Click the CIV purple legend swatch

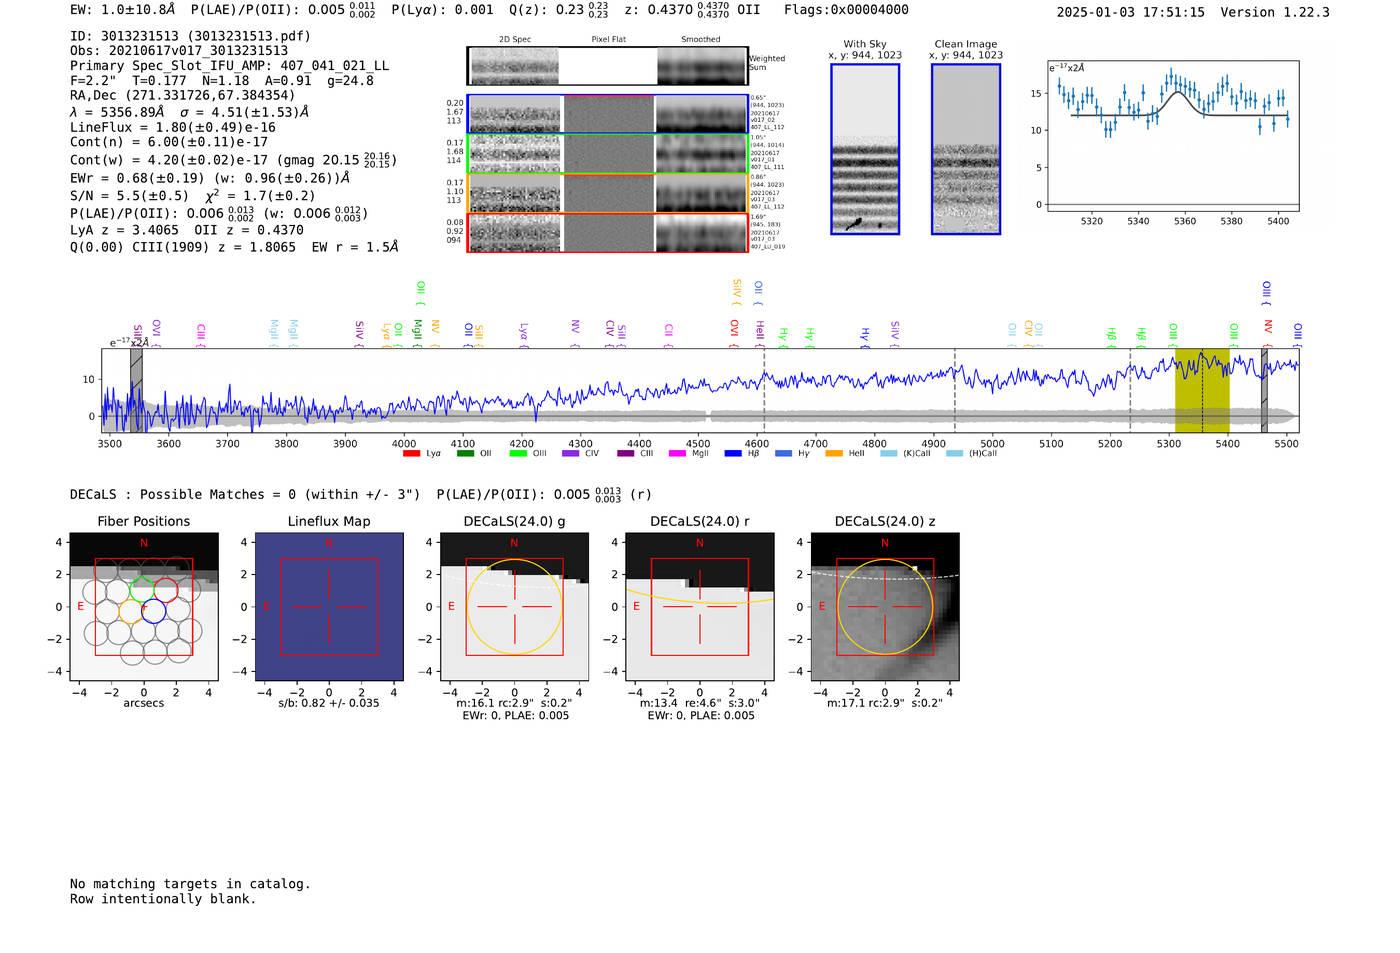pos(571,453)
